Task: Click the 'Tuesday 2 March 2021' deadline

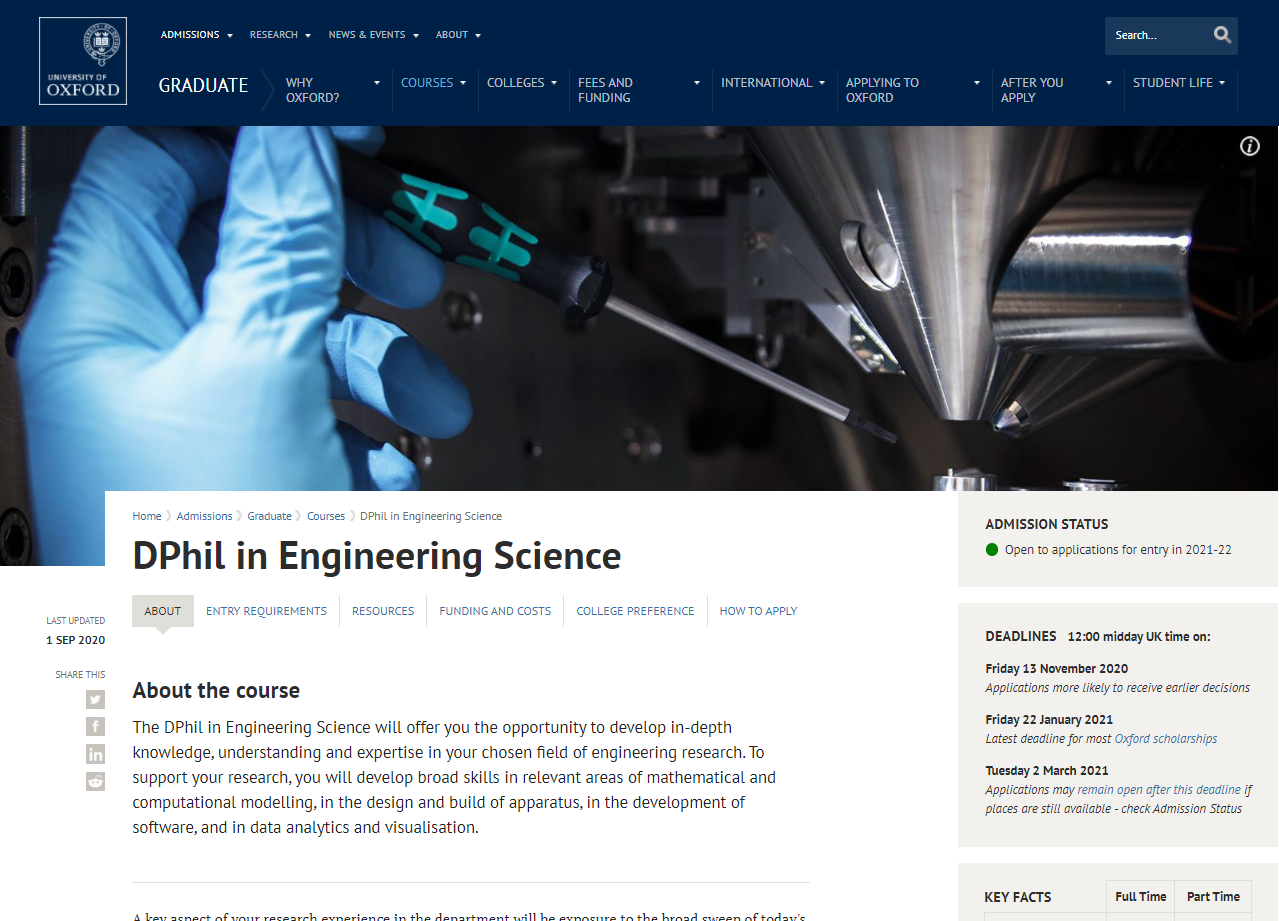Action: click(x=1047, y=771)
